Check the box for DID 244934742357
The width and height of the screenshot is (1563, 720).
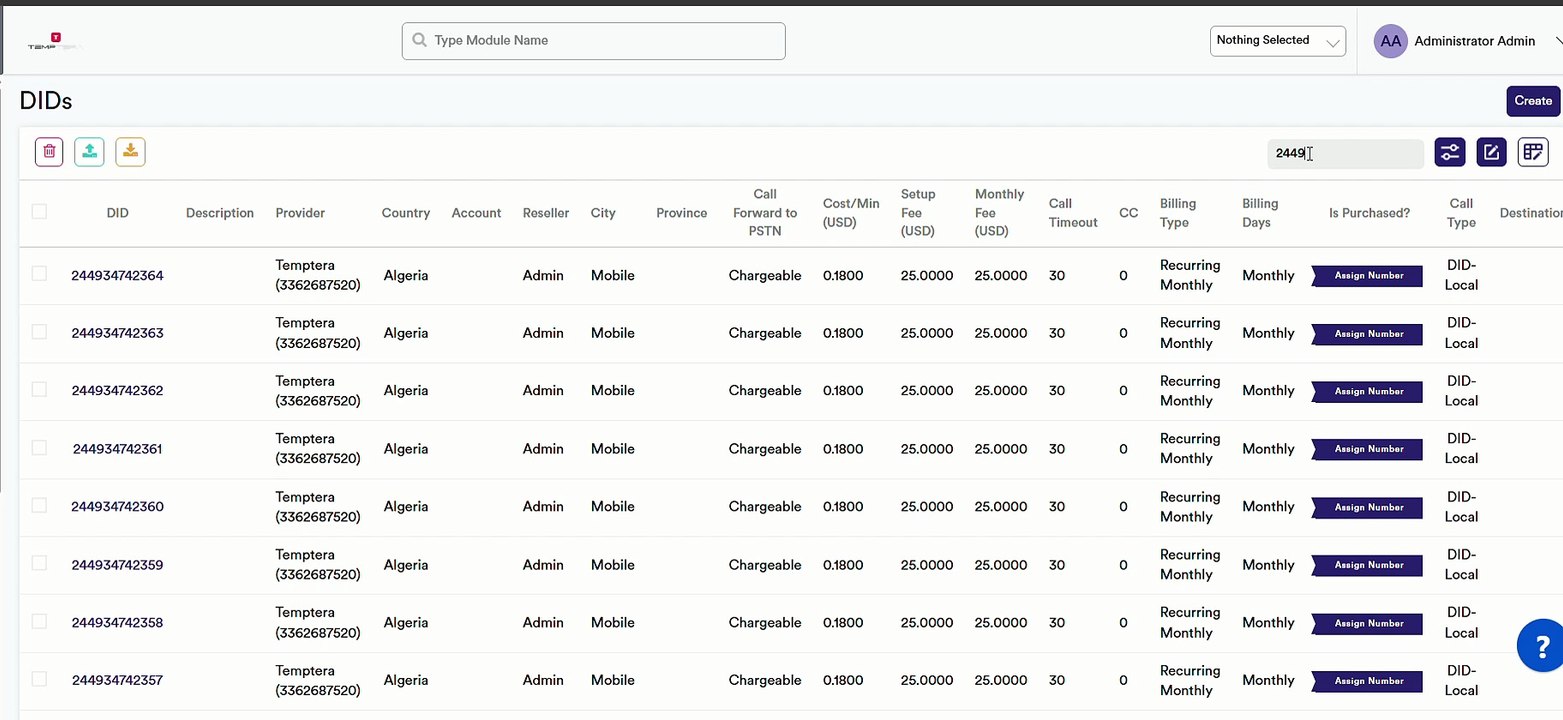point(39,679)
